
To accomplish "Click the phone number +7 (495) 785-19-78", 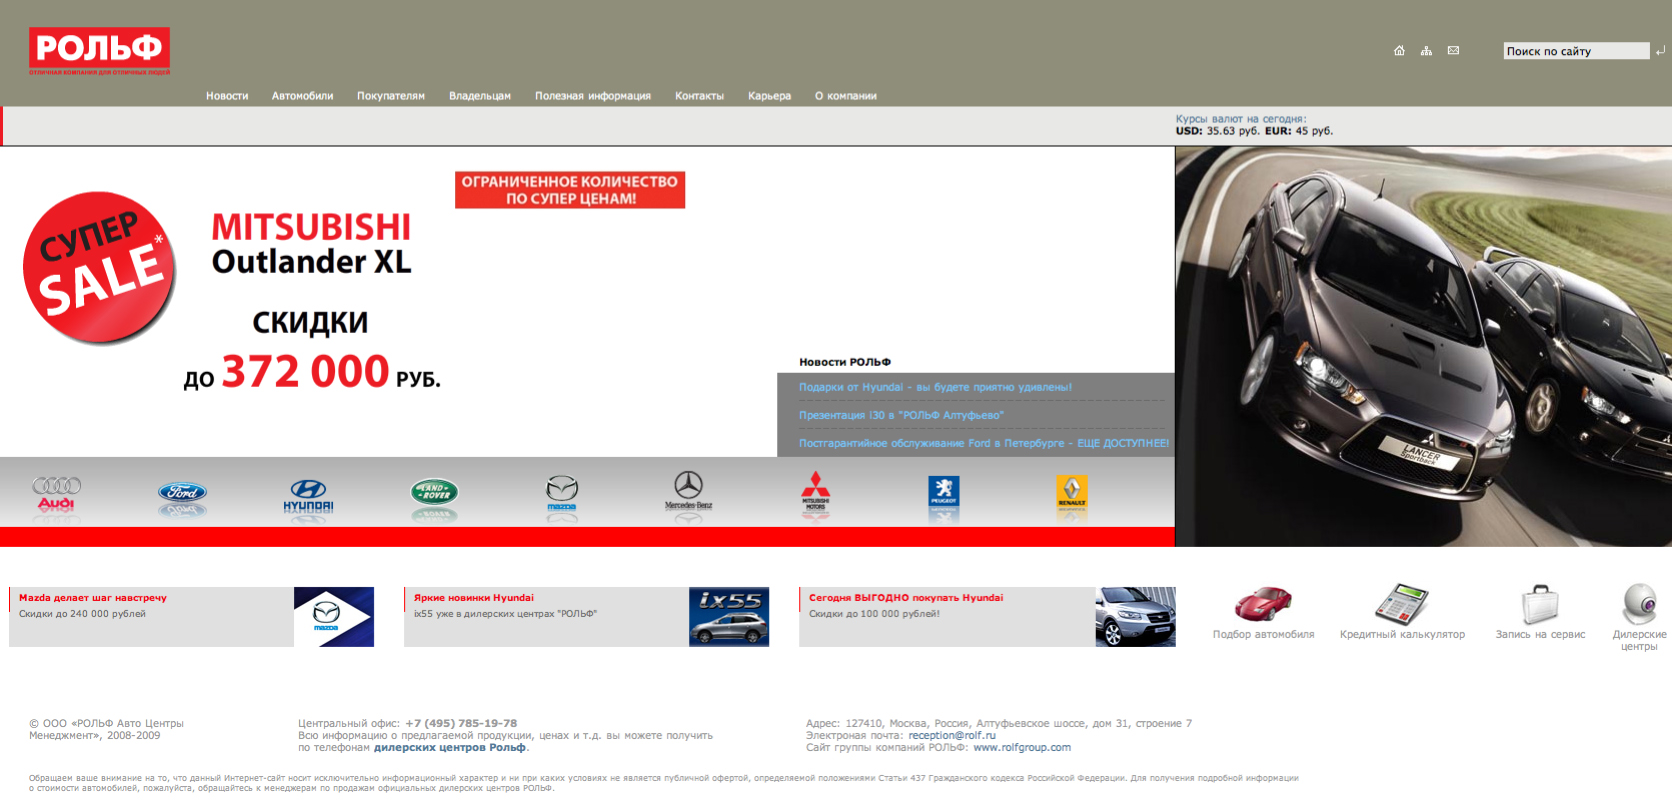I will point(461,723).
